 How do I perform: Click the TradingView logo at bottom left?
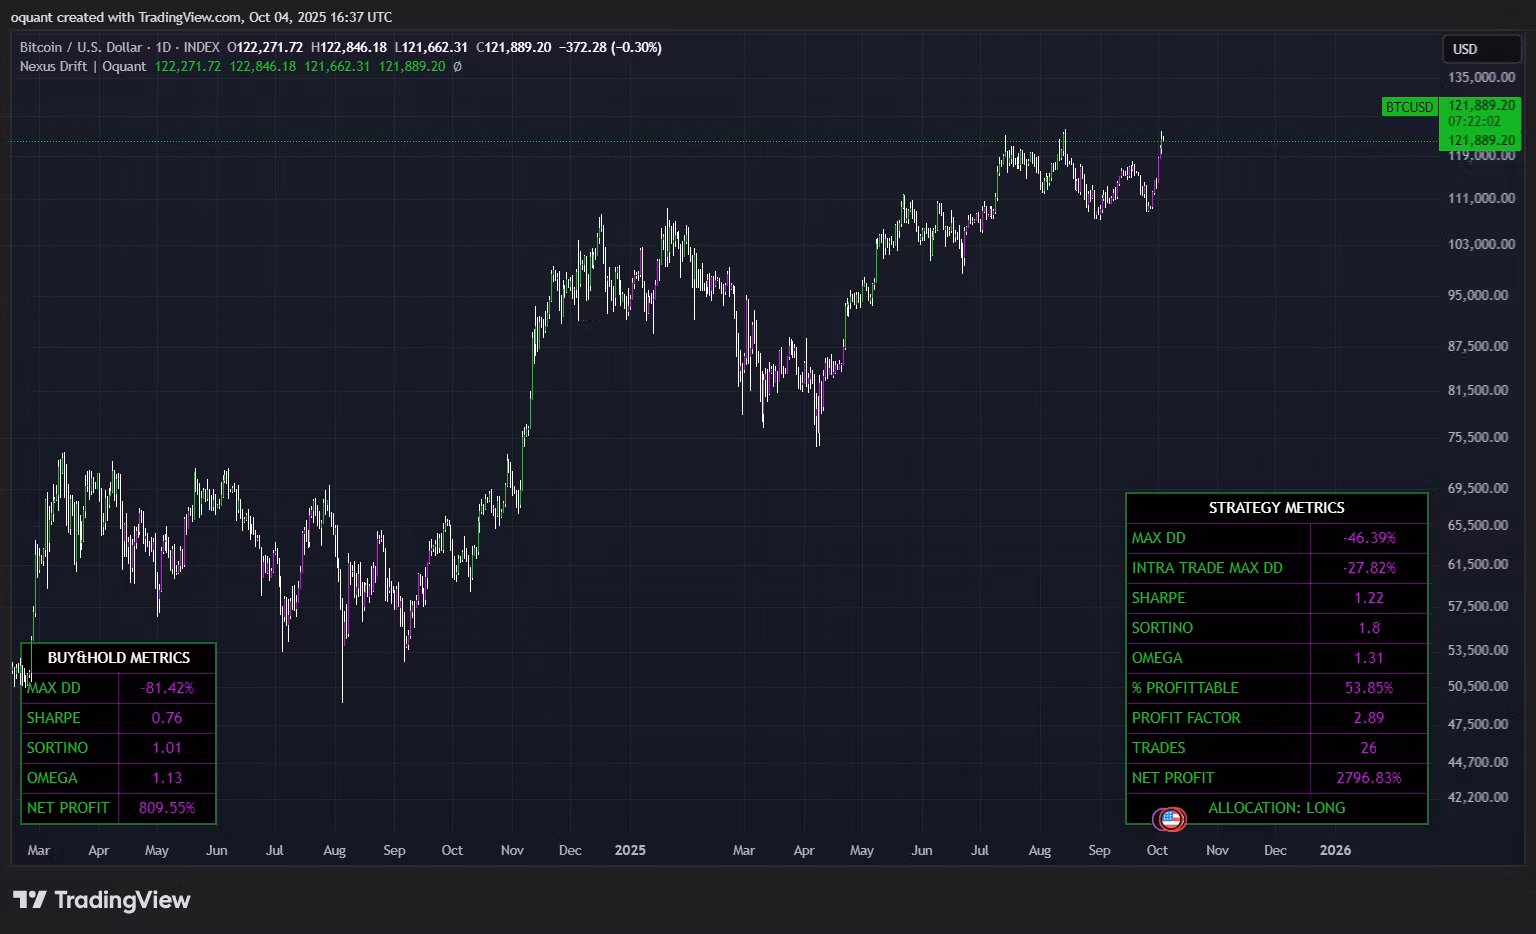tap(101, 900)
